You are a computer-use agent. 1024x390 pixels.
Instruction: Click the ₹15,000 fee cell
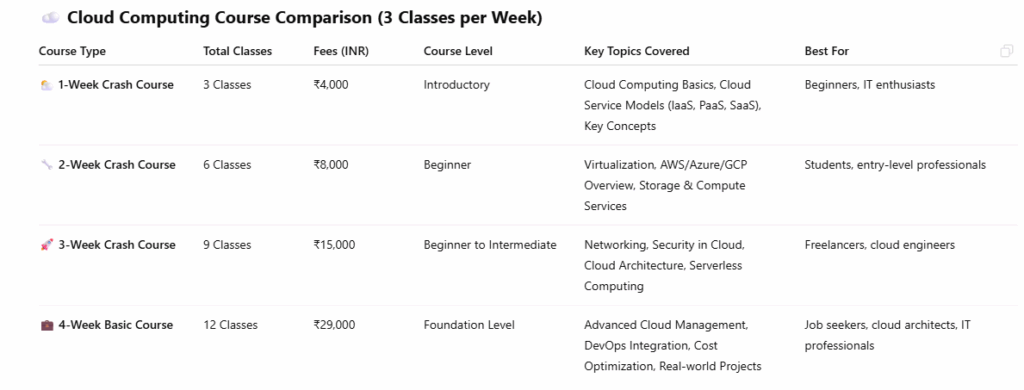click(x=334, y=245)
